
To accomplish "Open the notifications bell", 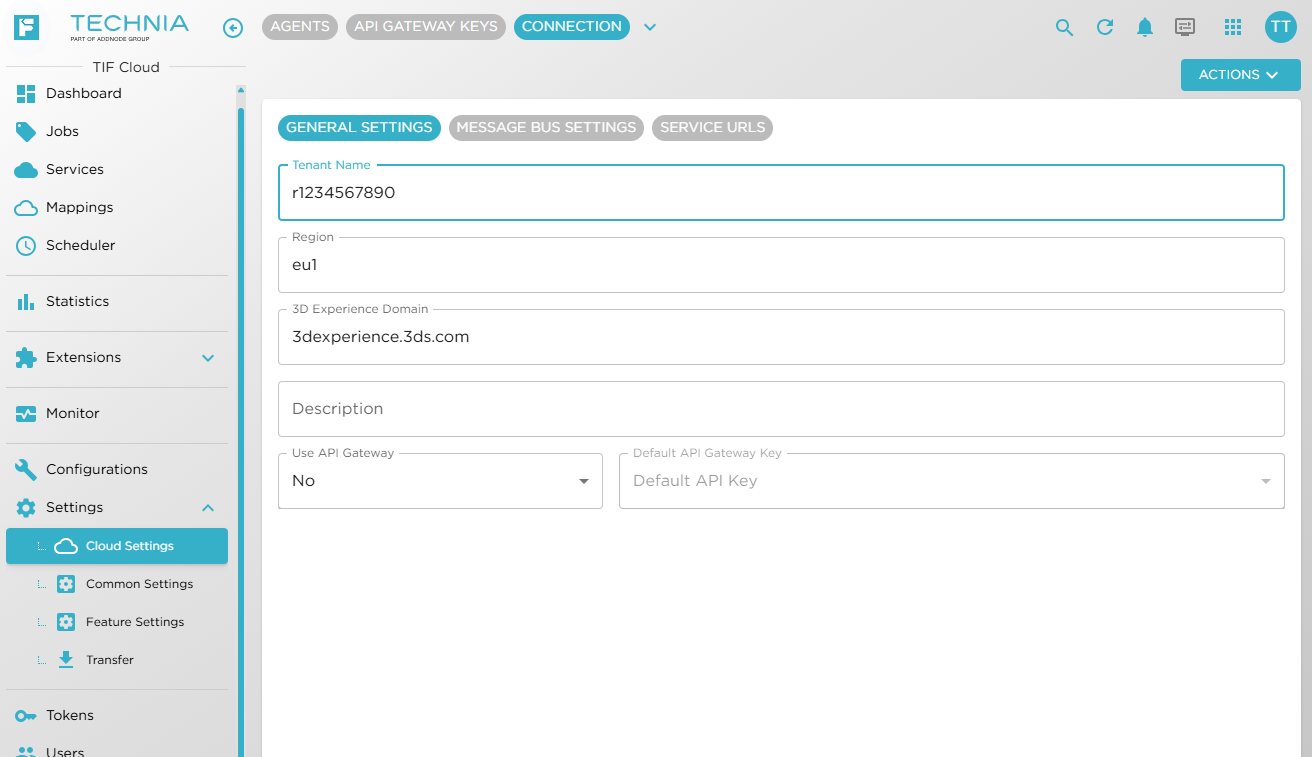I will coord(1145,28).
